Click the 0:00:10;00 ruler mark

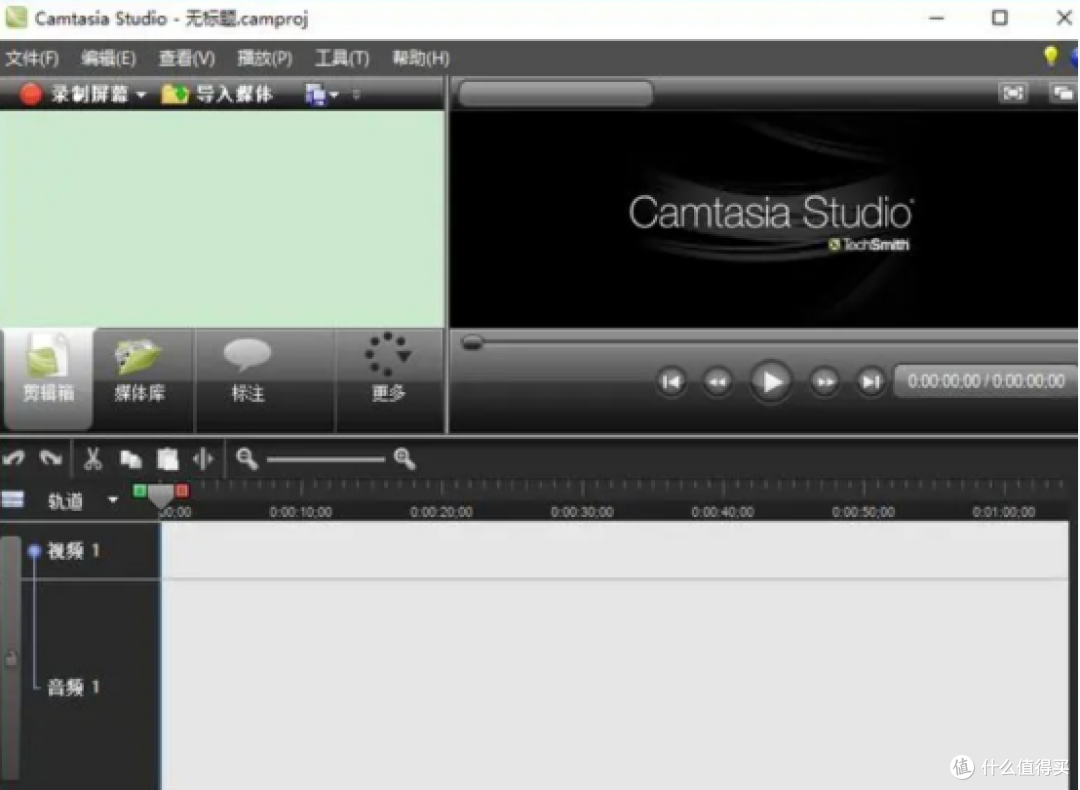(x=301, y=512)
